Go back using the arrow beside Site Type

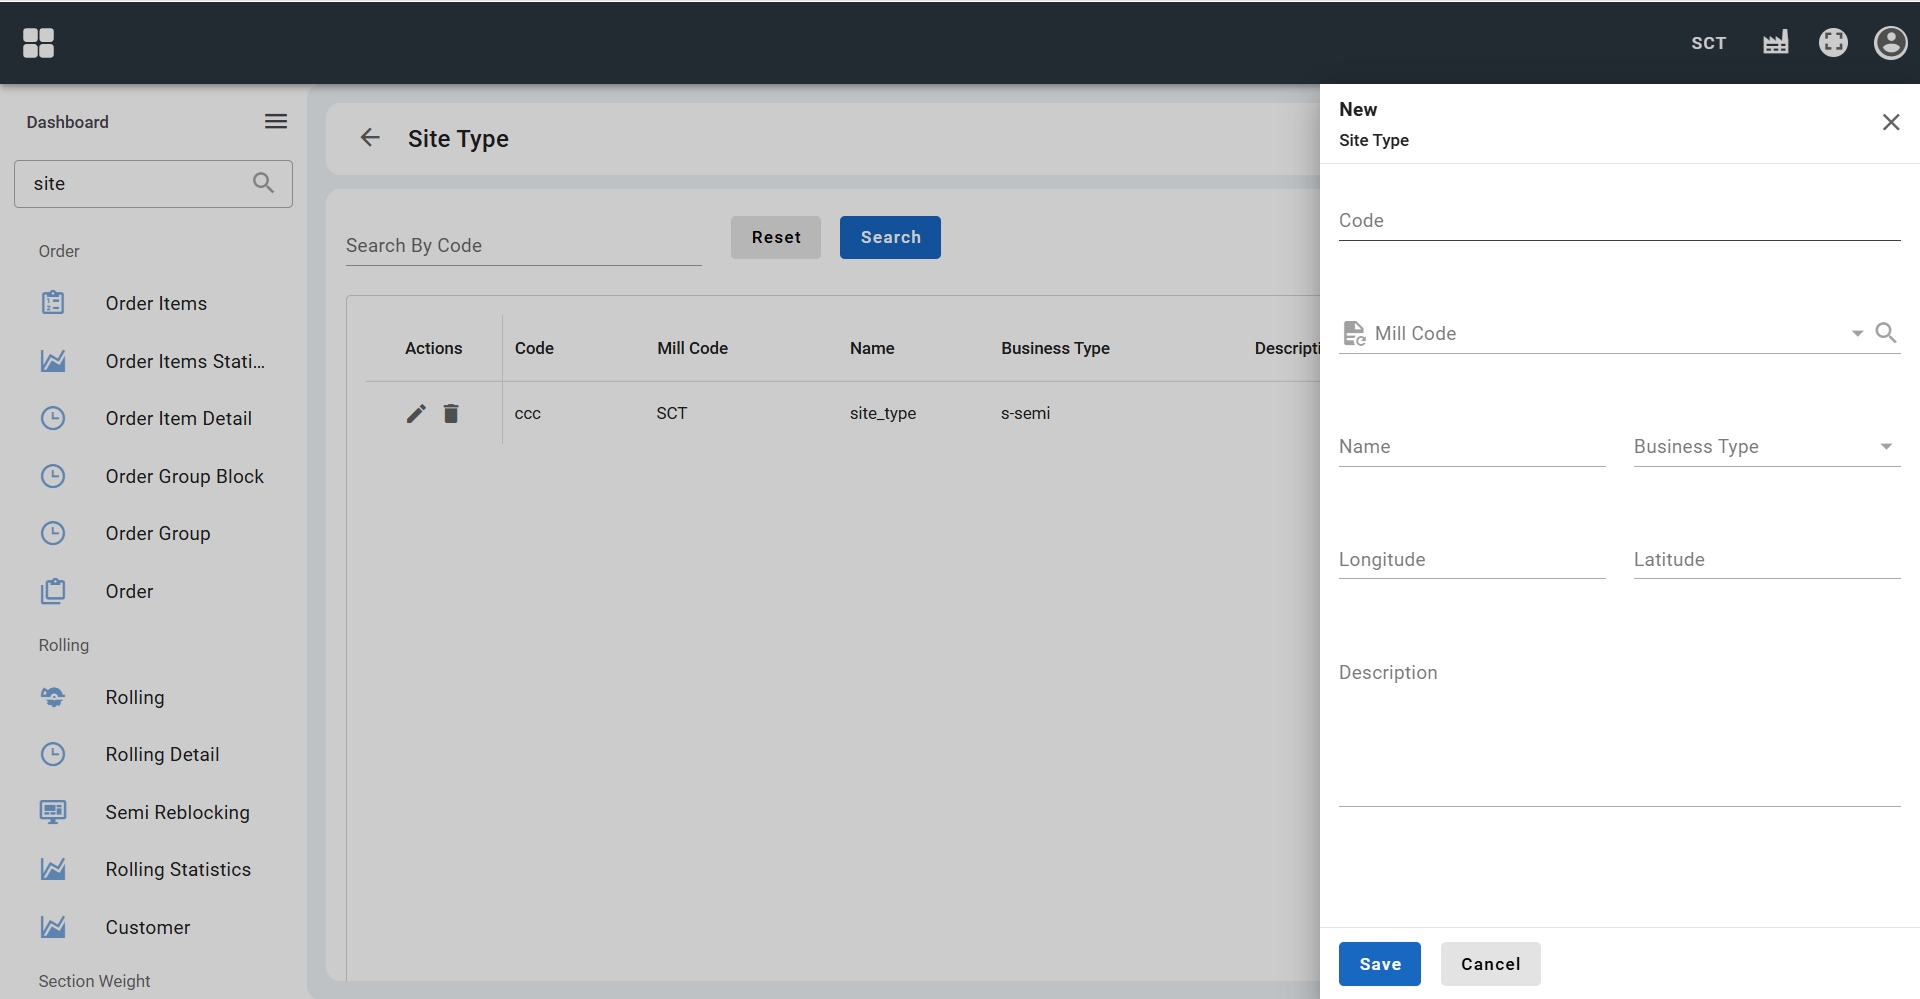pos(370,138)
